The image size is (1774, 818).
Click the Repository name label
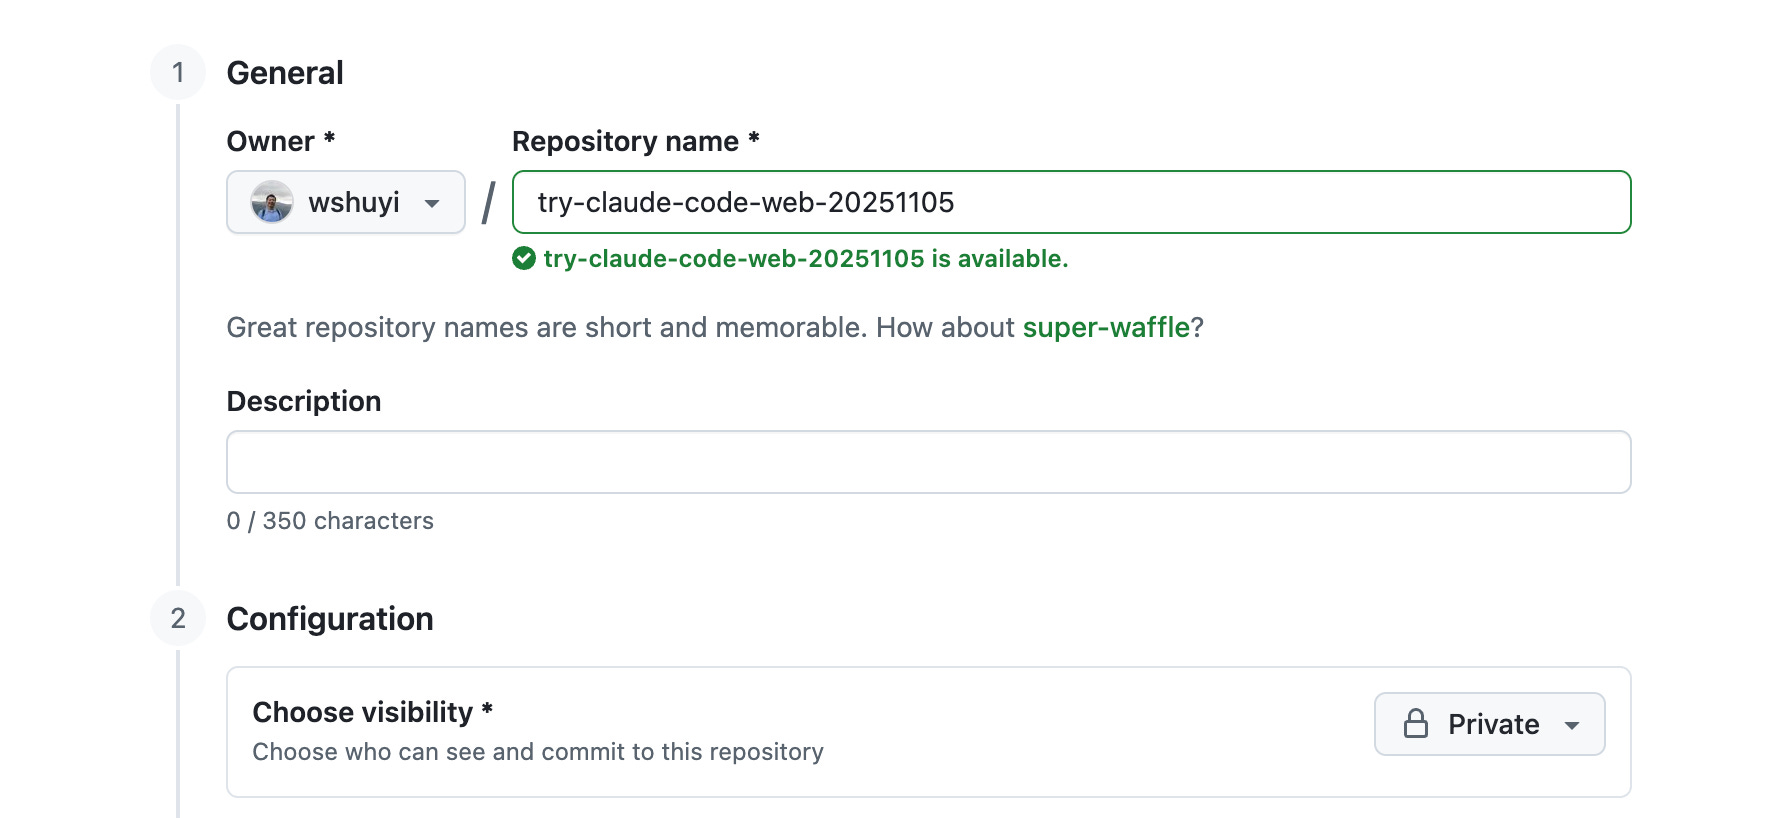(x=636, y=141)
